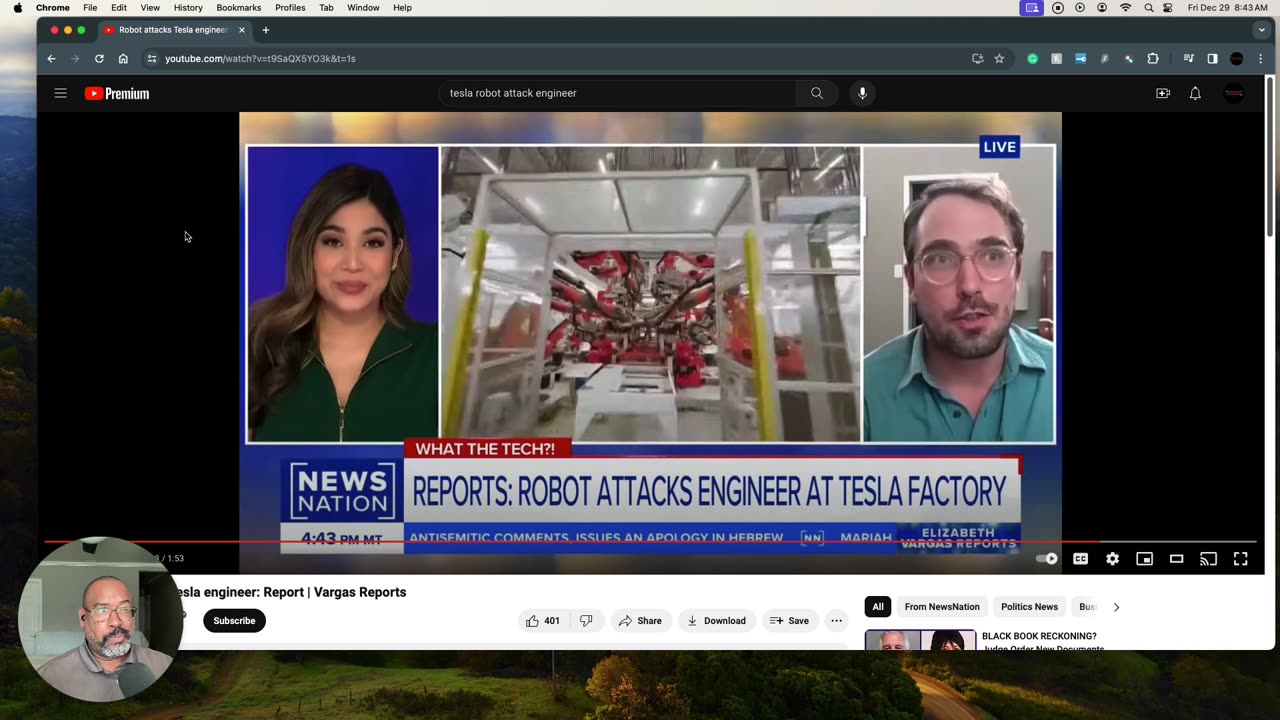Image resolution: width=1280 pixels, height=720 pixels.
Task: Dislike the video with thumbs down
Action: click(586, 621)
